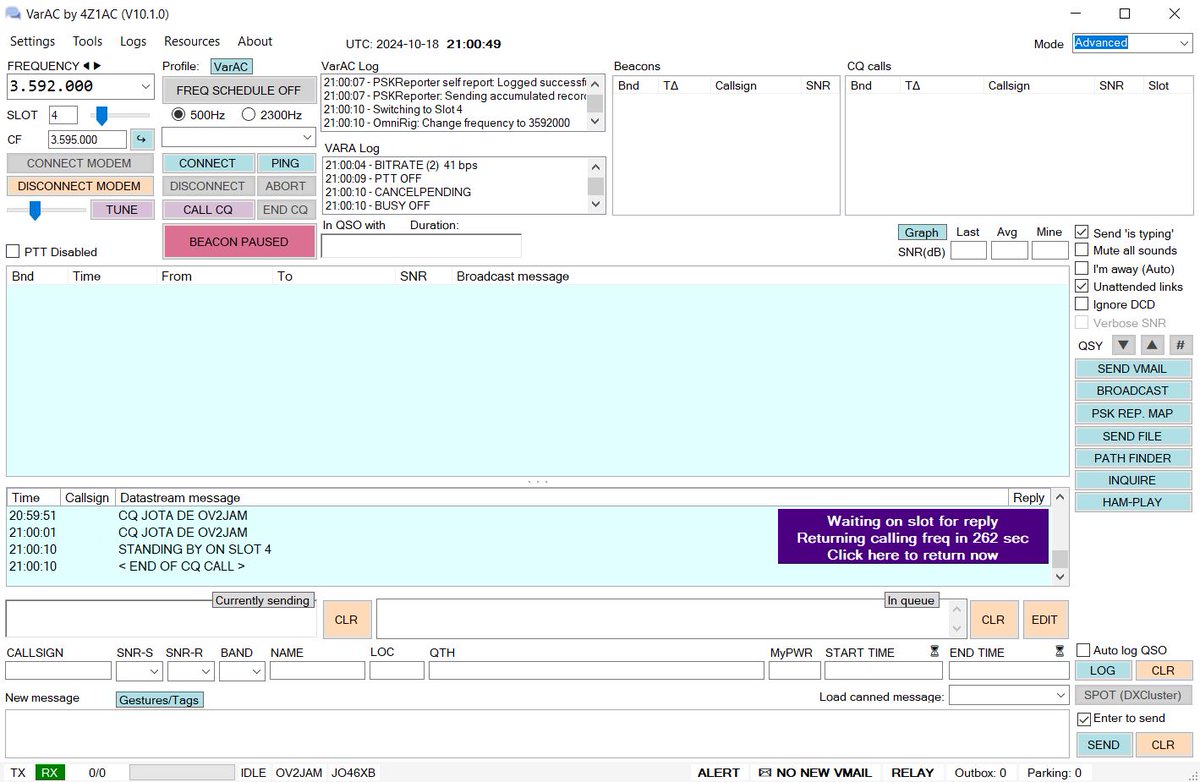Check the I'm away (Auto) box
Image resolution: width=1200 pixels, height=782 pixels.
tap(1082, 268)
